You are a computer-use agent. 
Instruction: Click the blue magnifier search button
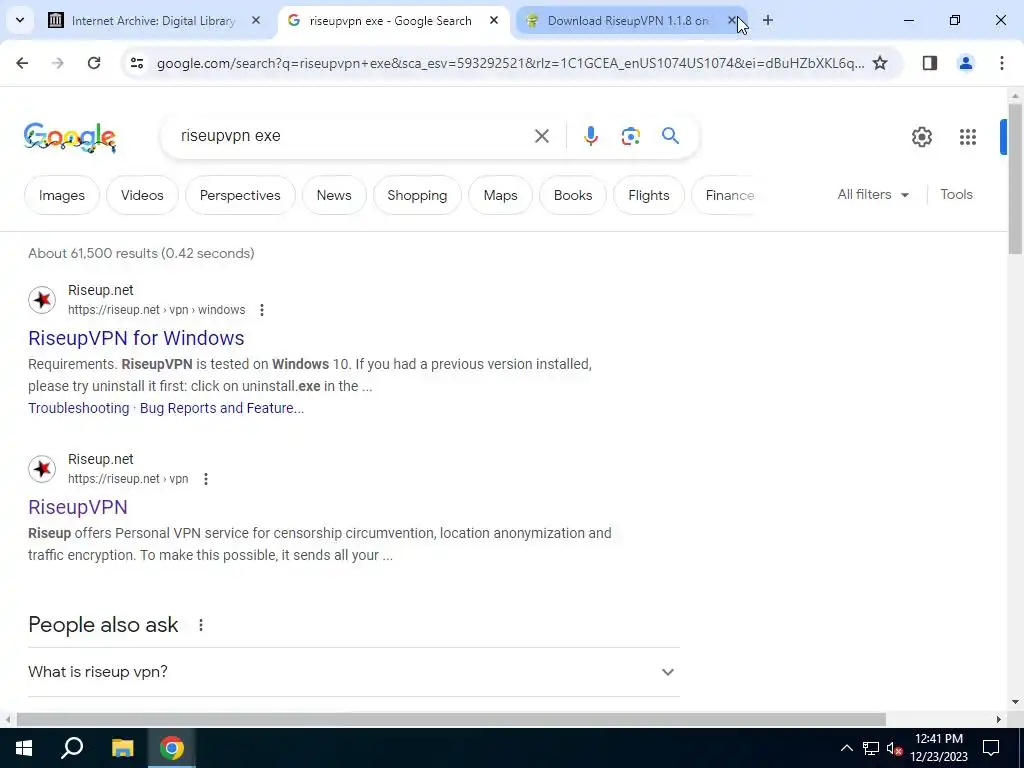coord(670,136)
